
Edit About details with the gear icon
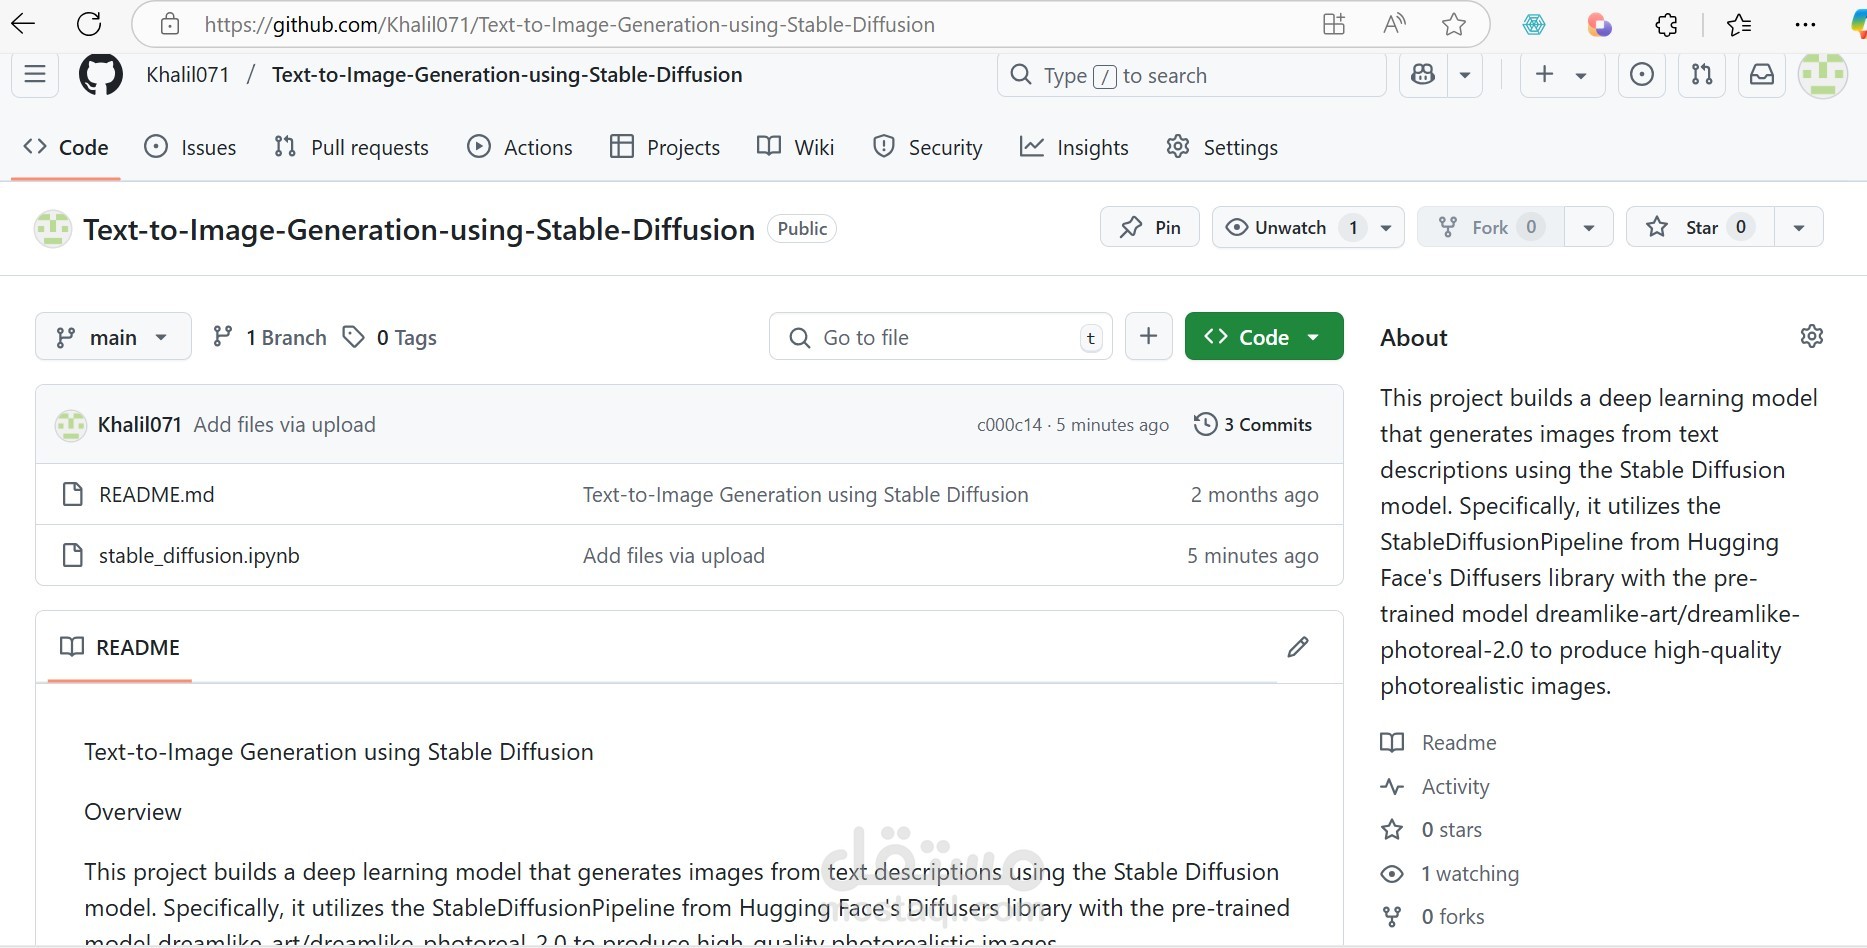1811,336
